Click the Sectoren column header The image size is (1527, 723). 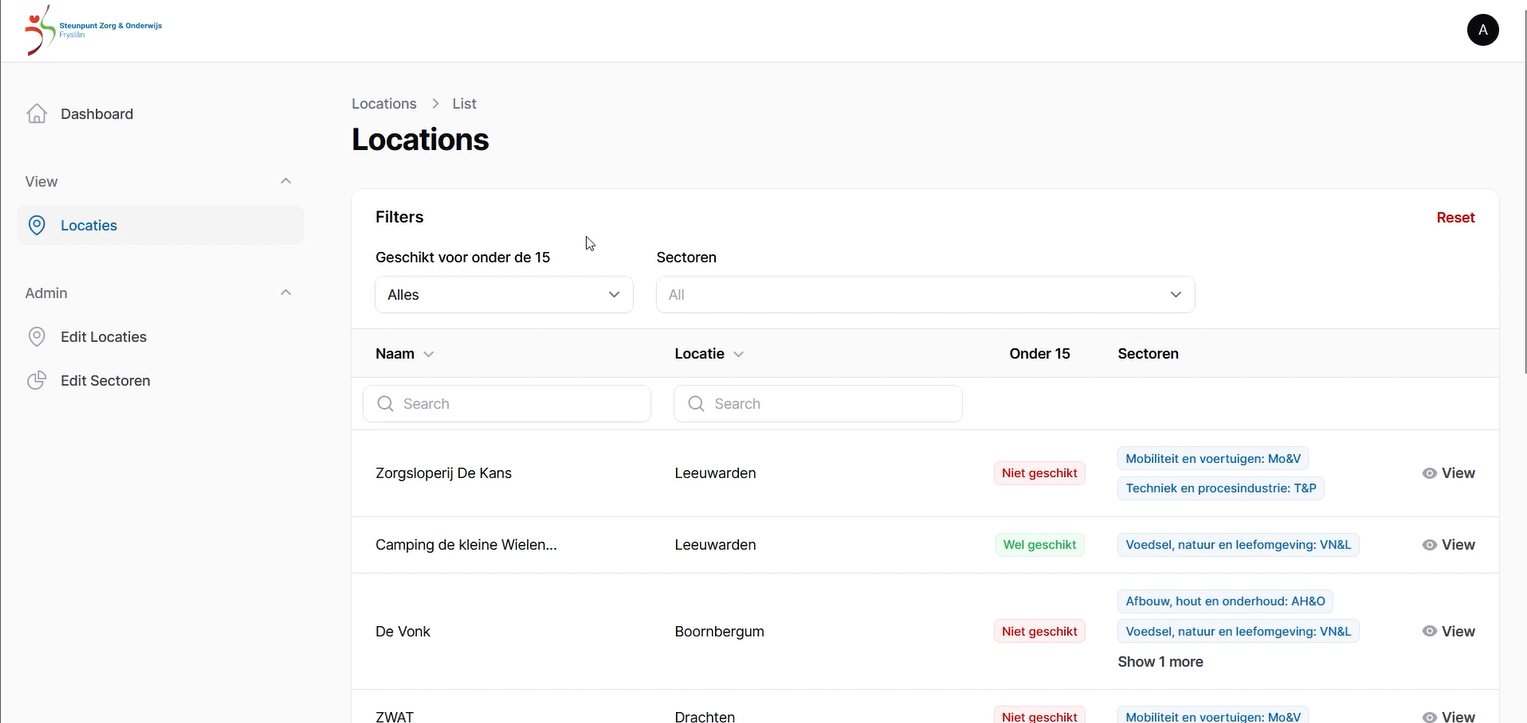point(1148,354)
